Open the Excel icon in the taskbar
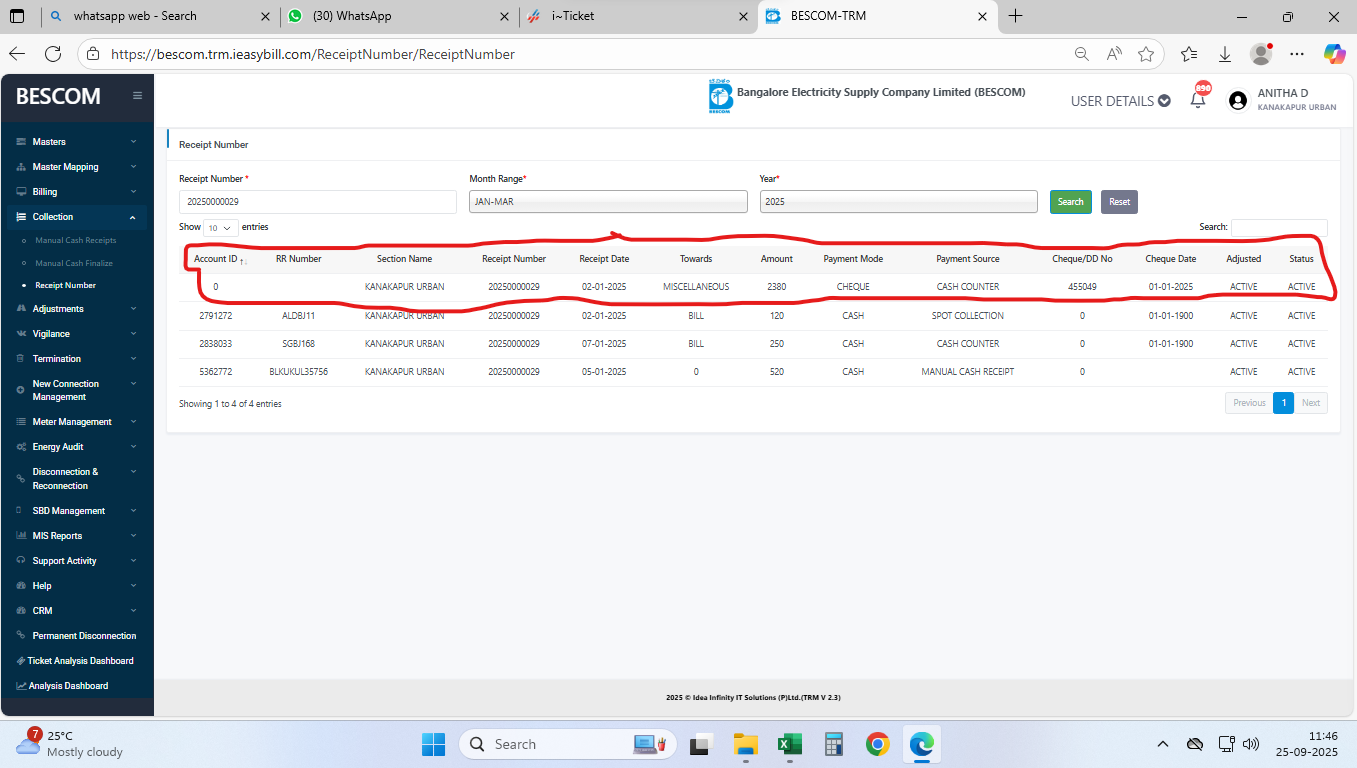Viewport: 1357px width, 768px height. point(789,744)
